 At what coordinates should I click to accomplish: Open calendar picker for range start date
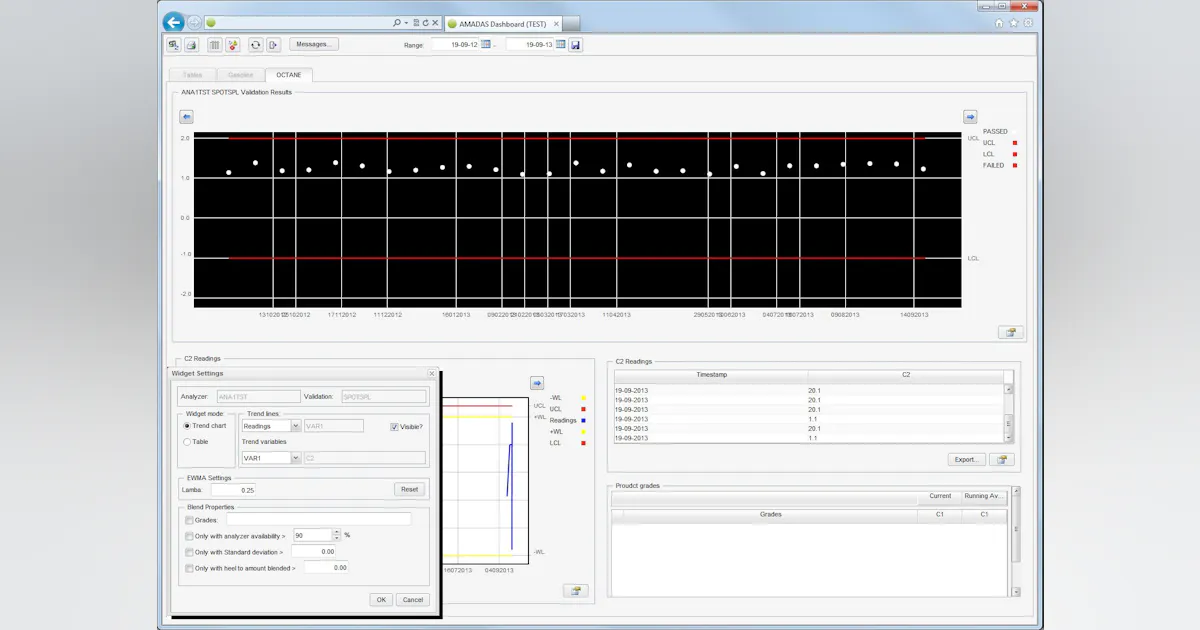pyautogui.click(x=486, y=44)
